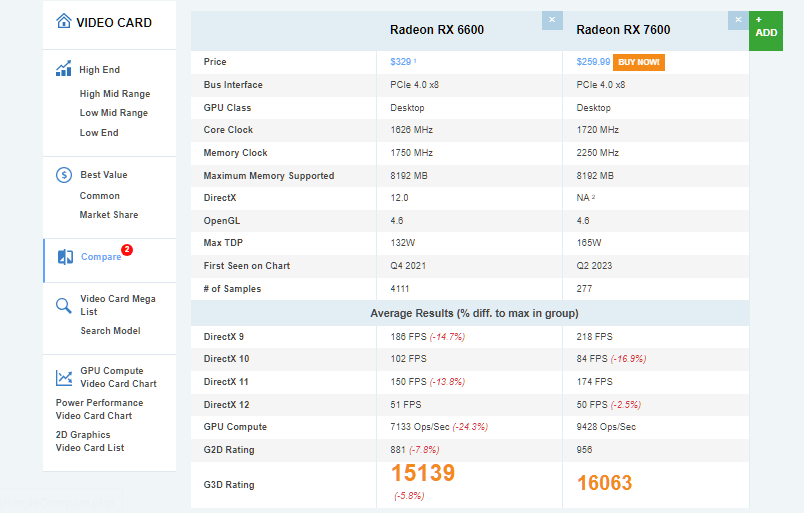Click the 218 FPS DirectX 9 value
Image resolution: width=804 pixels, height=513 pixels.
tap(594, 337)
